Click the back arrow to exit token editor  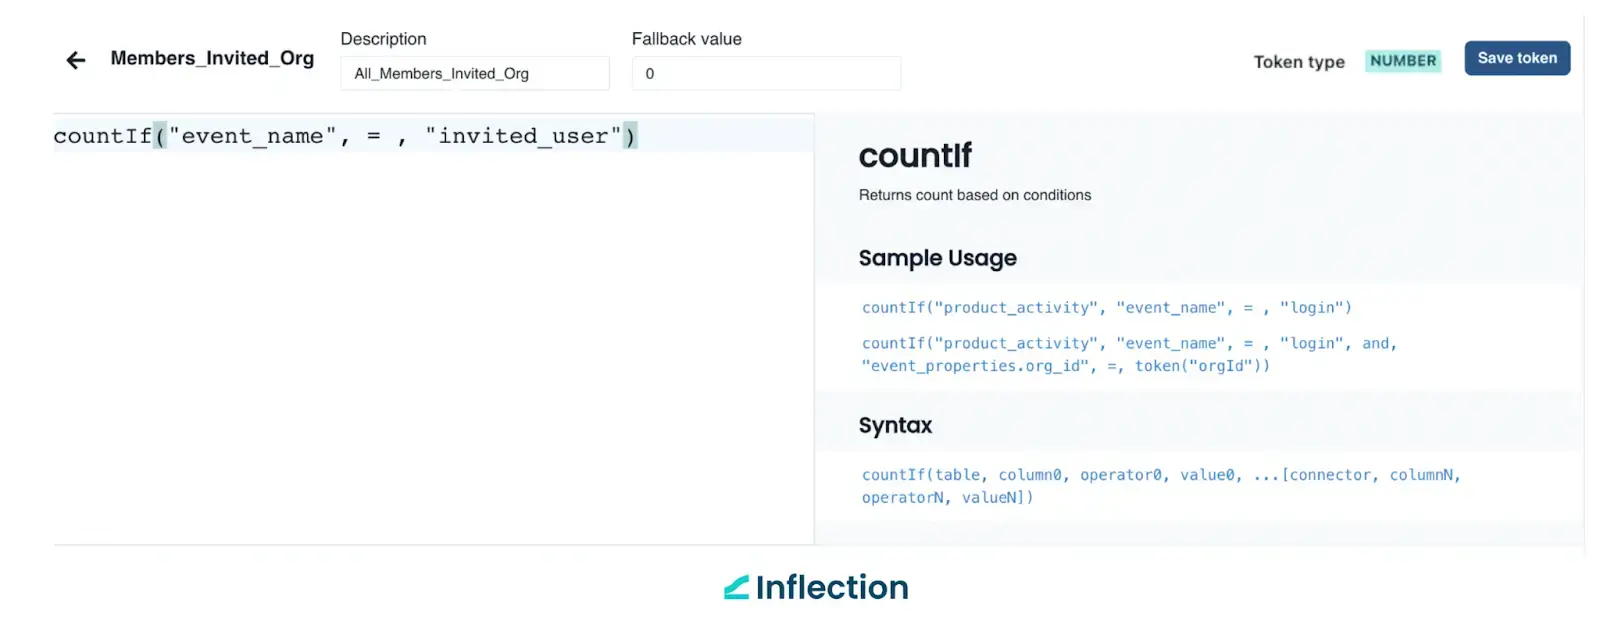click(x=75, y=60)
